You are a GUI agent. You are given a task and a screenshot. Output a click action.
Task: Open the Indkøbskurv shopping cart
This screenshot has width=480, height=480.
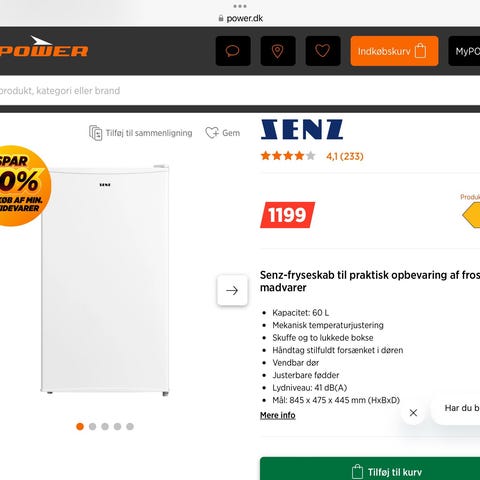[x=394, y=51]
